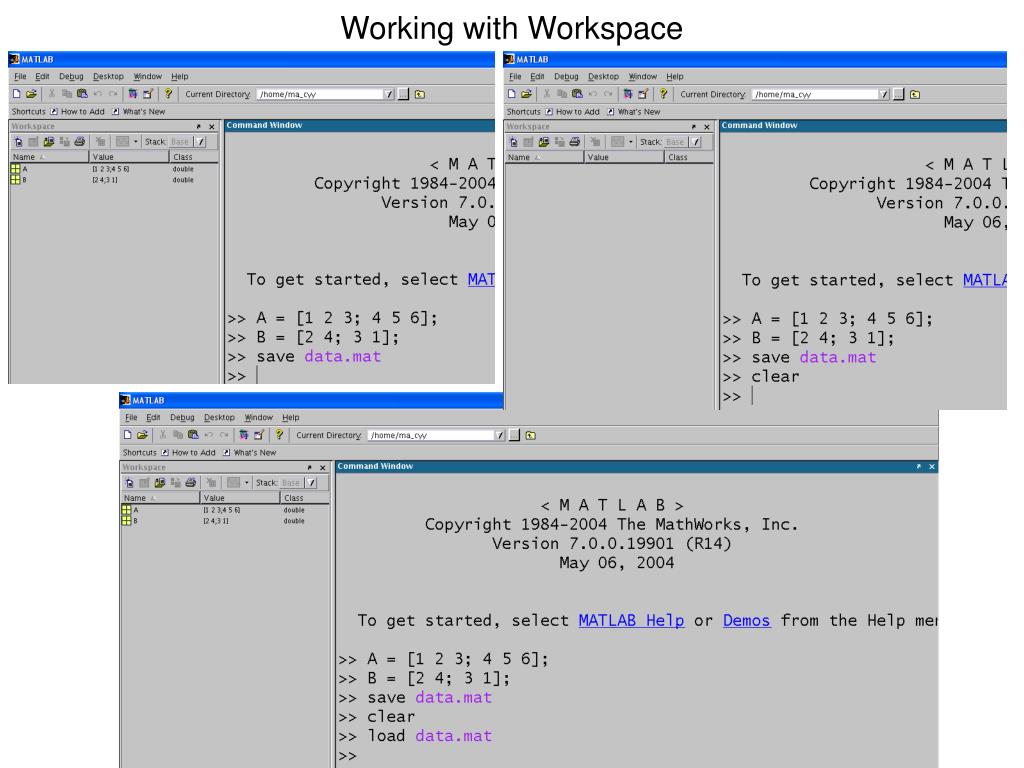
Task: Click Current Directory path field in top-right window
Action: coord(814,94)
